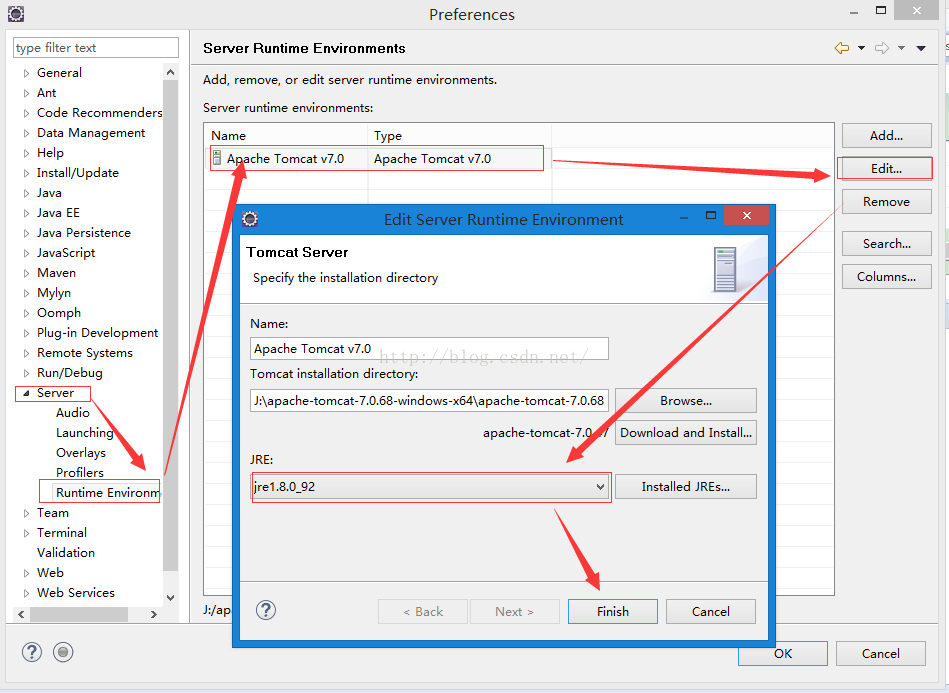Select Java Persistence preference category
949x693 pixels.
click(84, 232)
